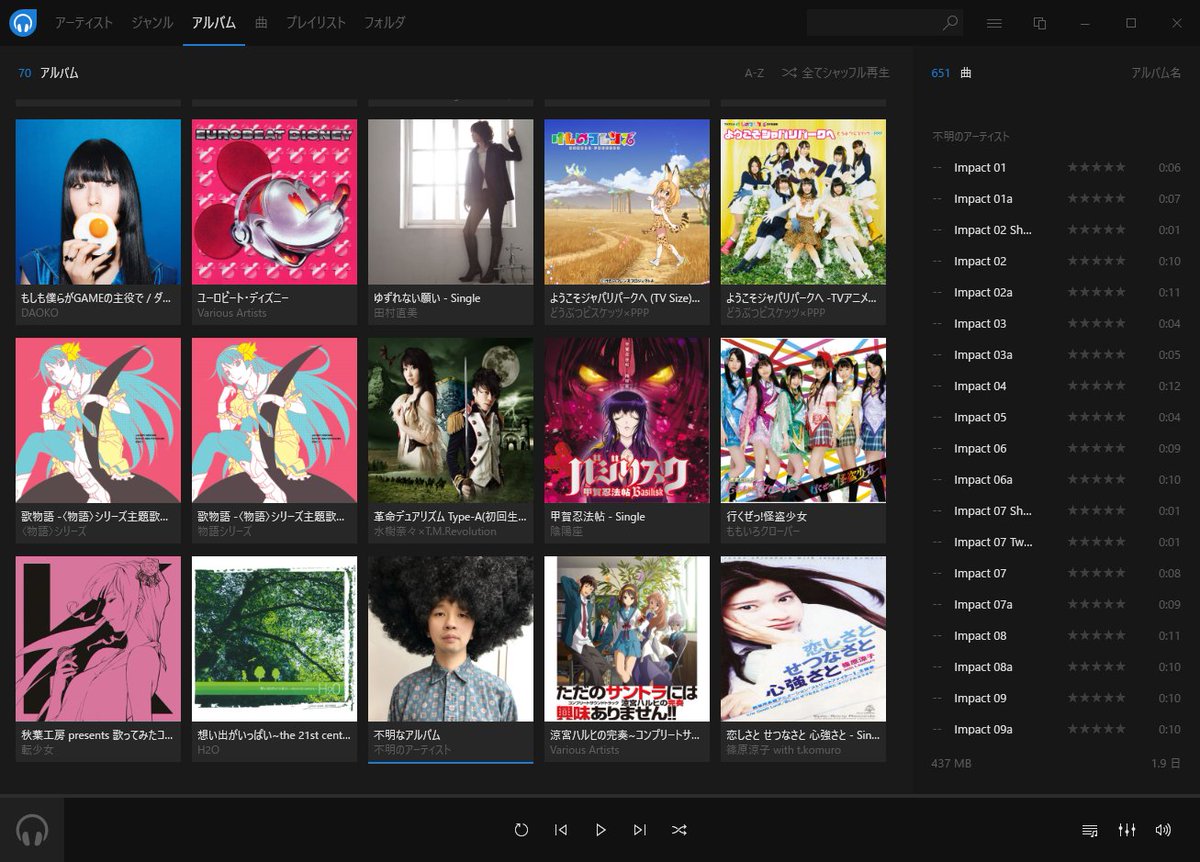Select 秋葉工房 presents album cover
The width and height of the screenshot is (1200, 862).
[98, 639]
